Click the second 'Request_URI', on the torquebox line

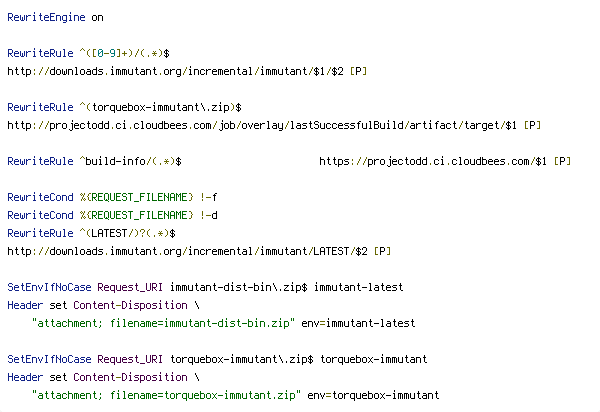coord(130,359)
